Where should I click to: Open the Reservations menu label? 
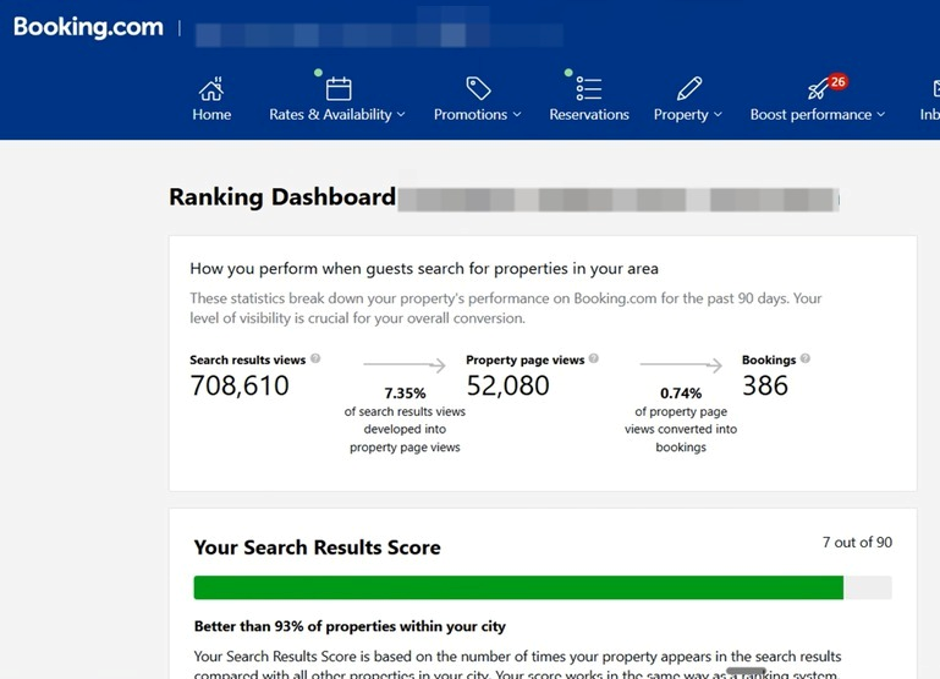pos(589,114)
